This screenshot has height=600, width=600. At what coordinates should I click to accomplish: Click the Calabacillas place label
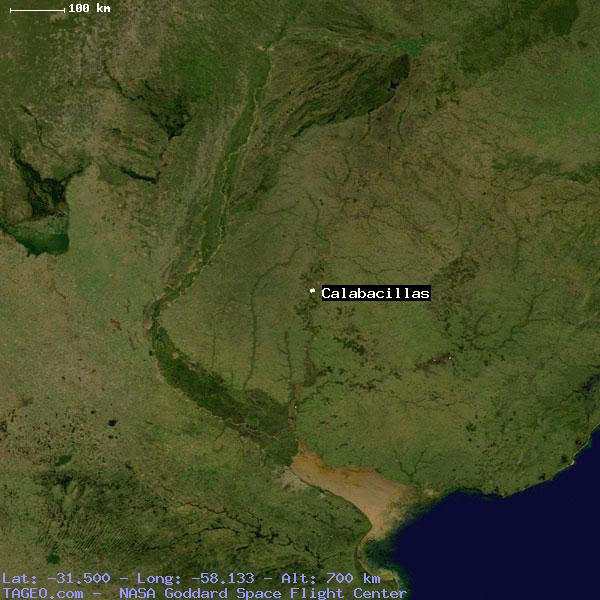(376, 293)
